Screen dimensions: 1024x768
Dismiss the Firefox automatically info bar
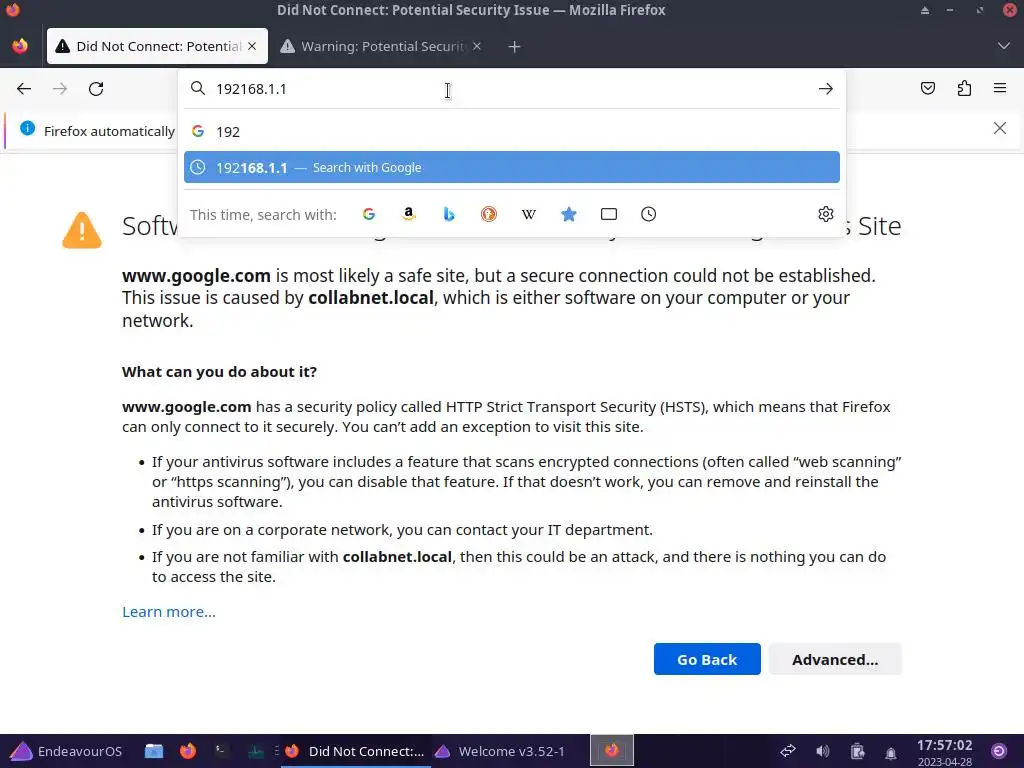click(x=999, y=128)
